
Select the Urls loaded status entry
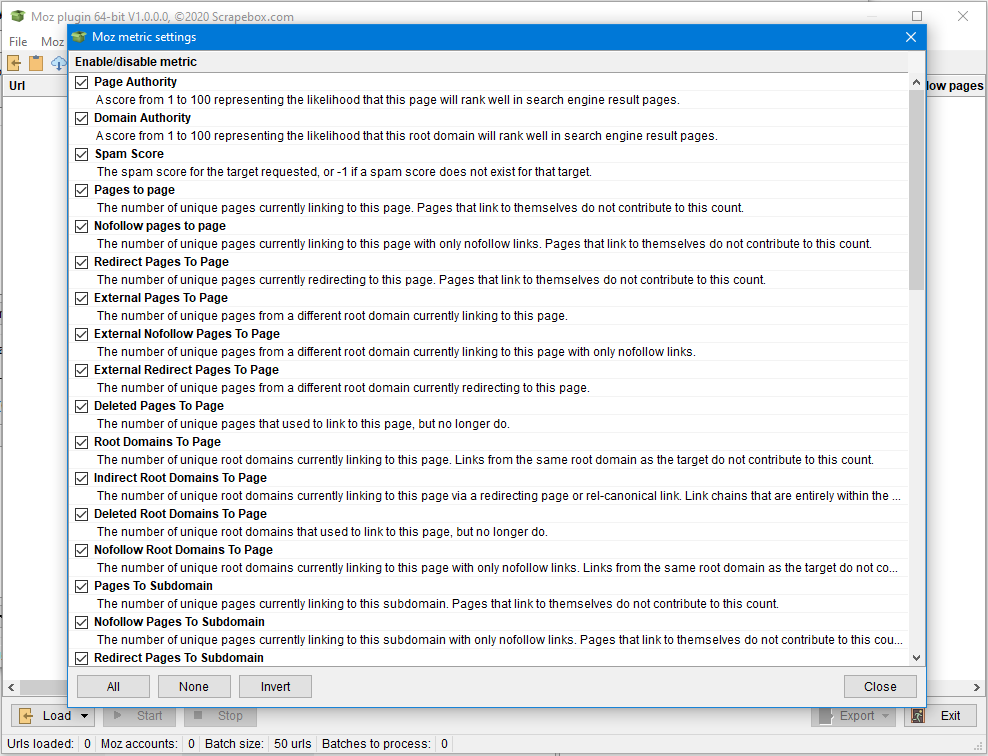(x=49, y=744)
